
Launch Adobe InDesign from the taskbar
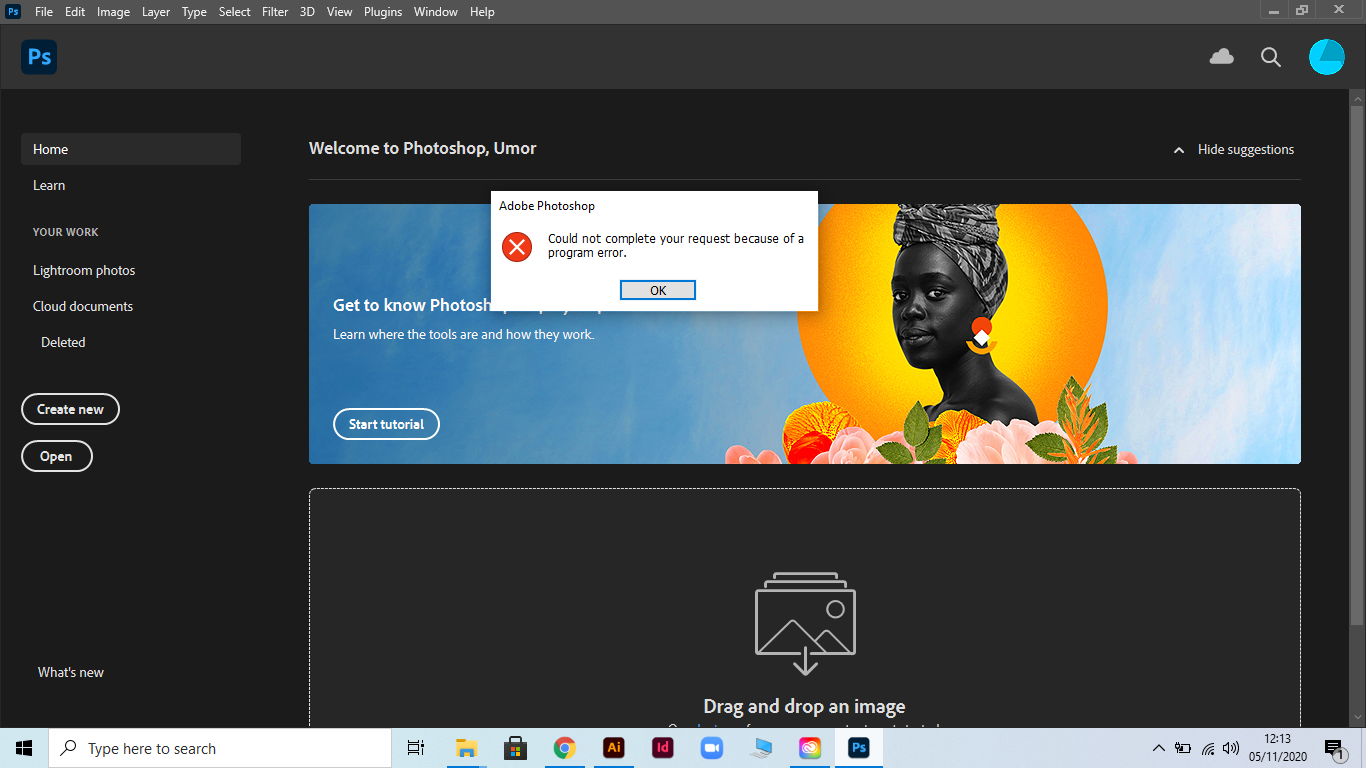tap(662, 747)
